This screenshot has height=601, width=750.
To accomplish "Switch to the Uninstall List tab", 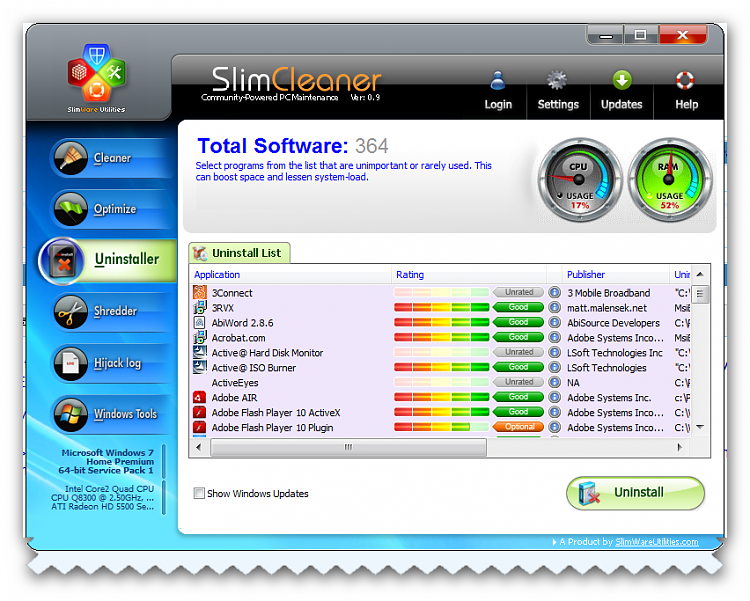I will click(x=240, y=253).
